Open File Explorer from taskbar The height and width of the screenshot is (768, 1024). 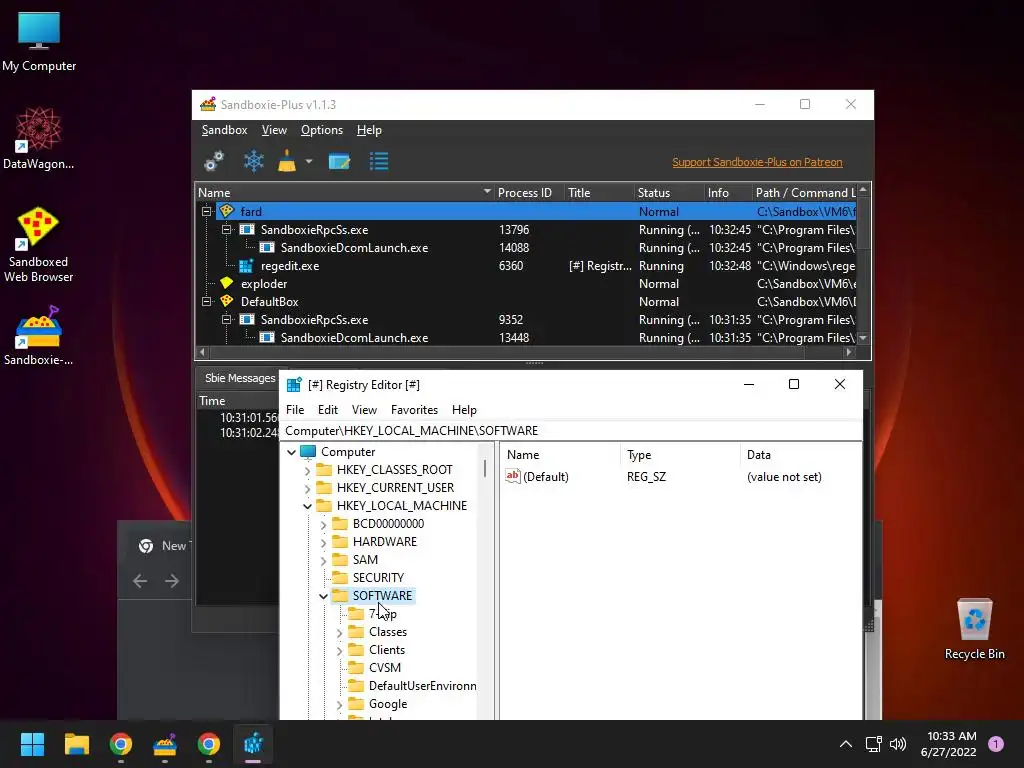pyautogui.click(x=76, y=744)
